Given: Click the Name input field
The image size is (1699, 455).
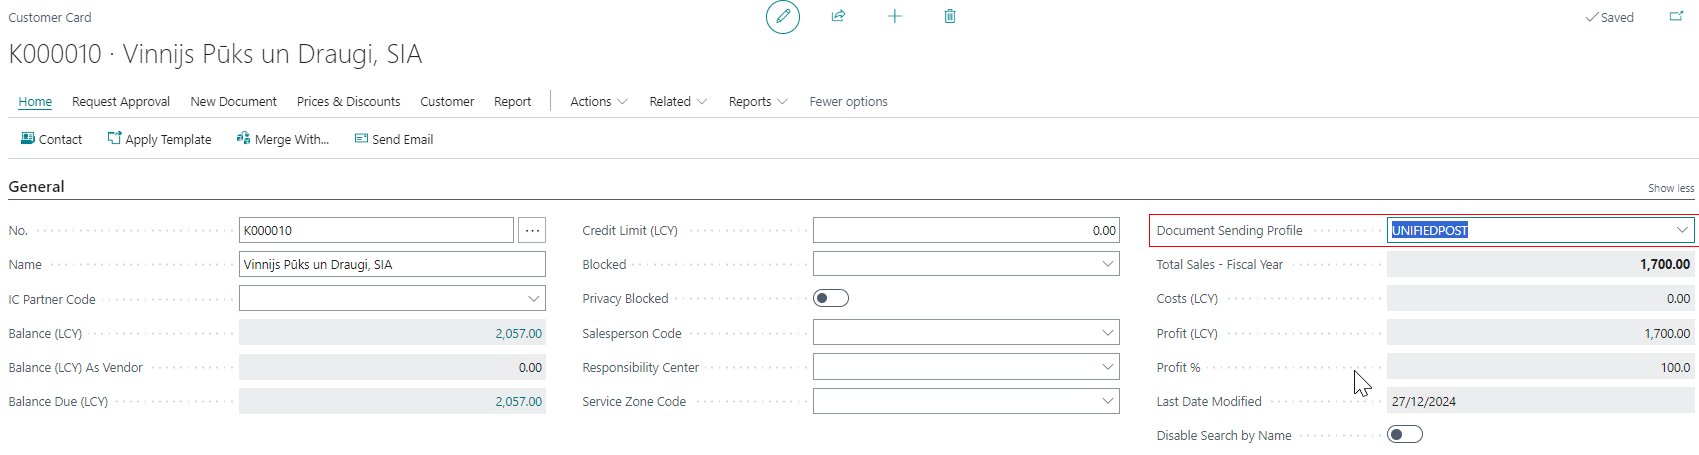Looking at the screenshot, I should pos(392,264).
